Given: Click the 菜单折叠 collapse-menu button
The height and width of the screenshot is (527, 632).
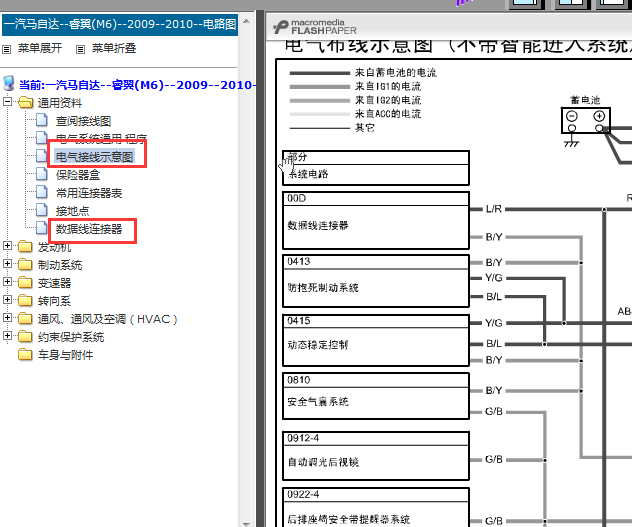Looking at the screenshot, I should coord(114,48).
